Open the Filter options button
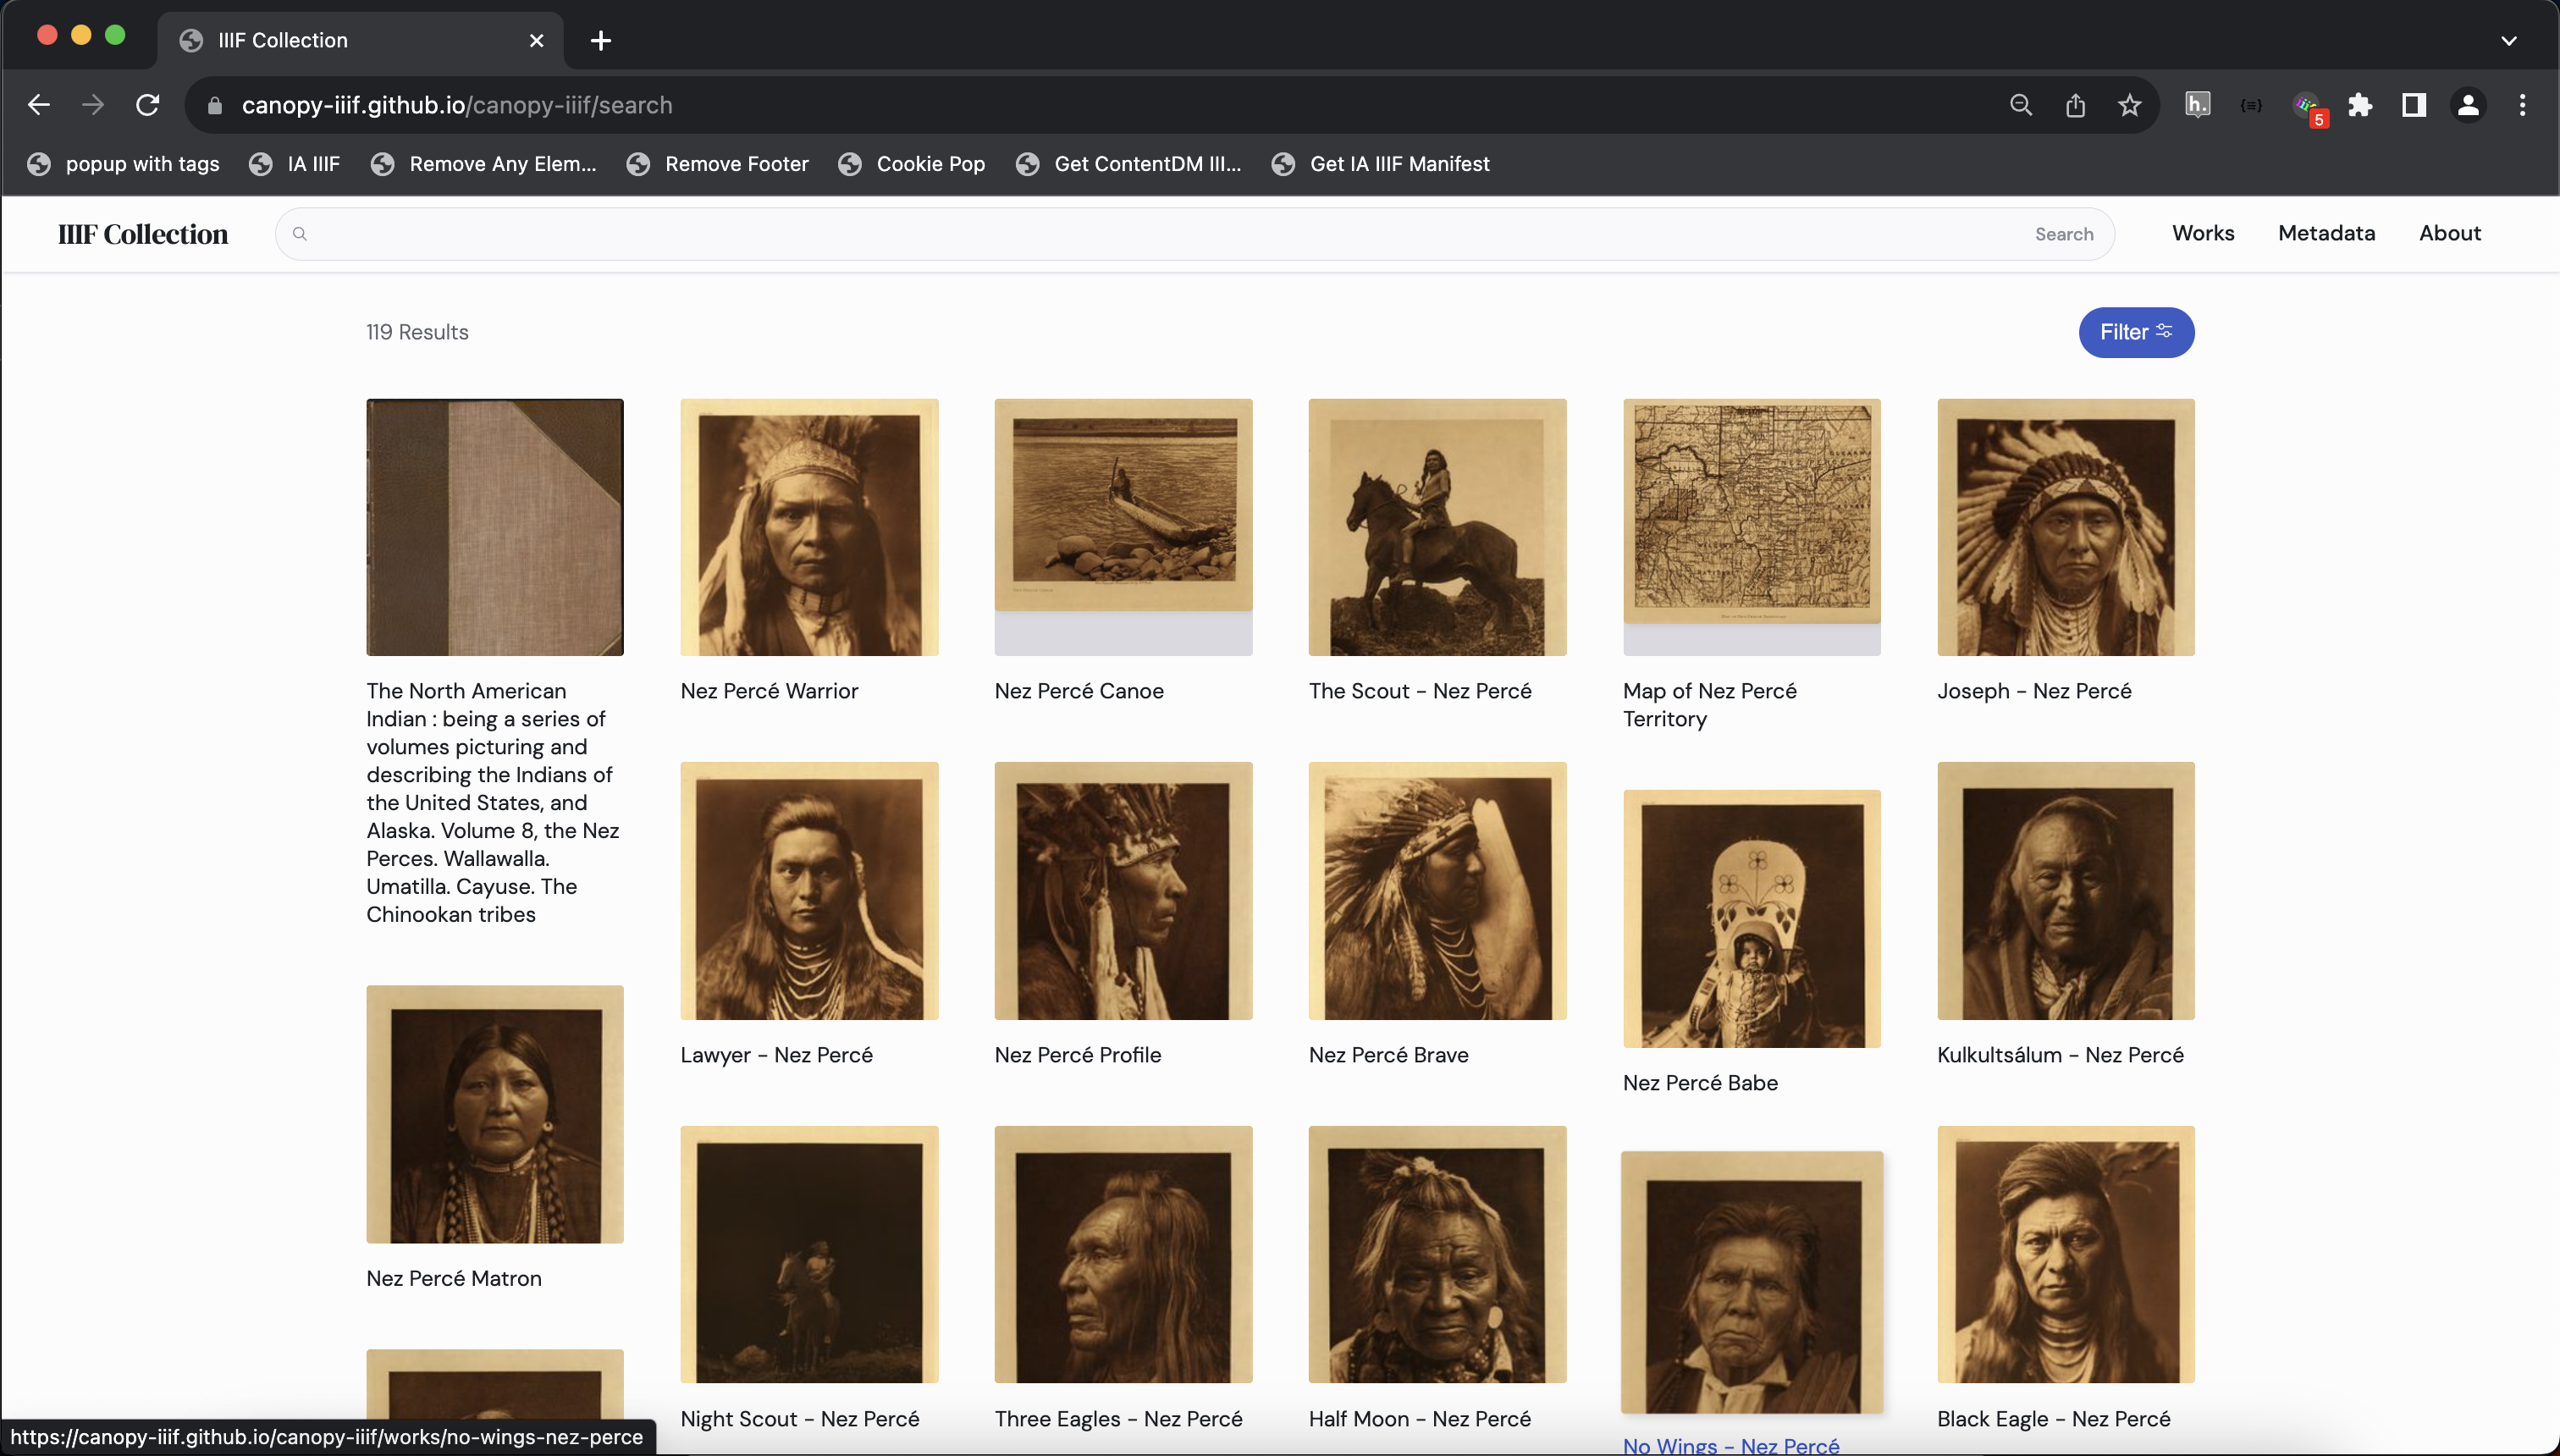 pyautogui.click(x=2135, y=332)
